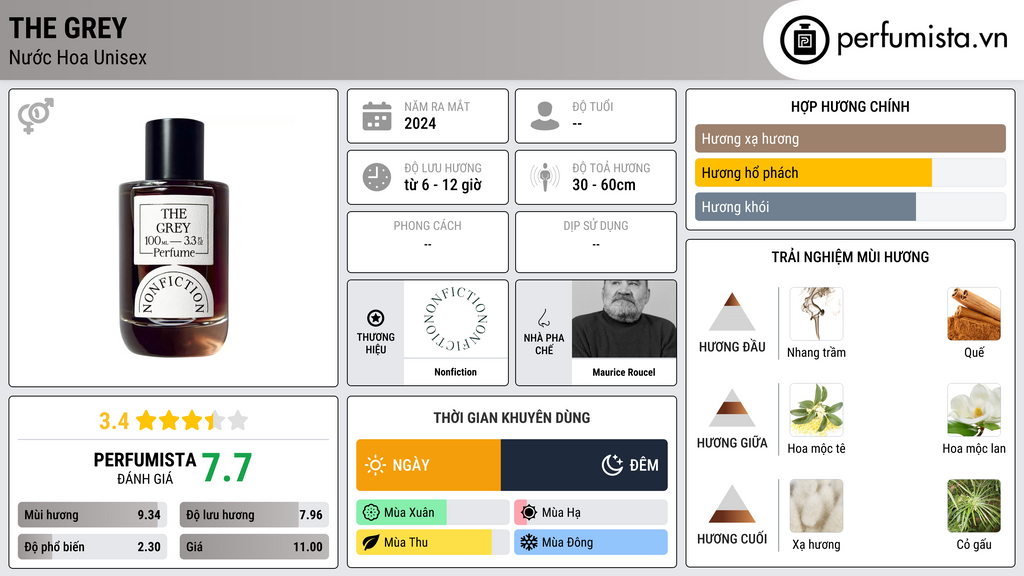Click the Trải nghiệm mùi hương heading
Image resolution: width=1024 pixels, height=576 pixels.
[850, 257]
